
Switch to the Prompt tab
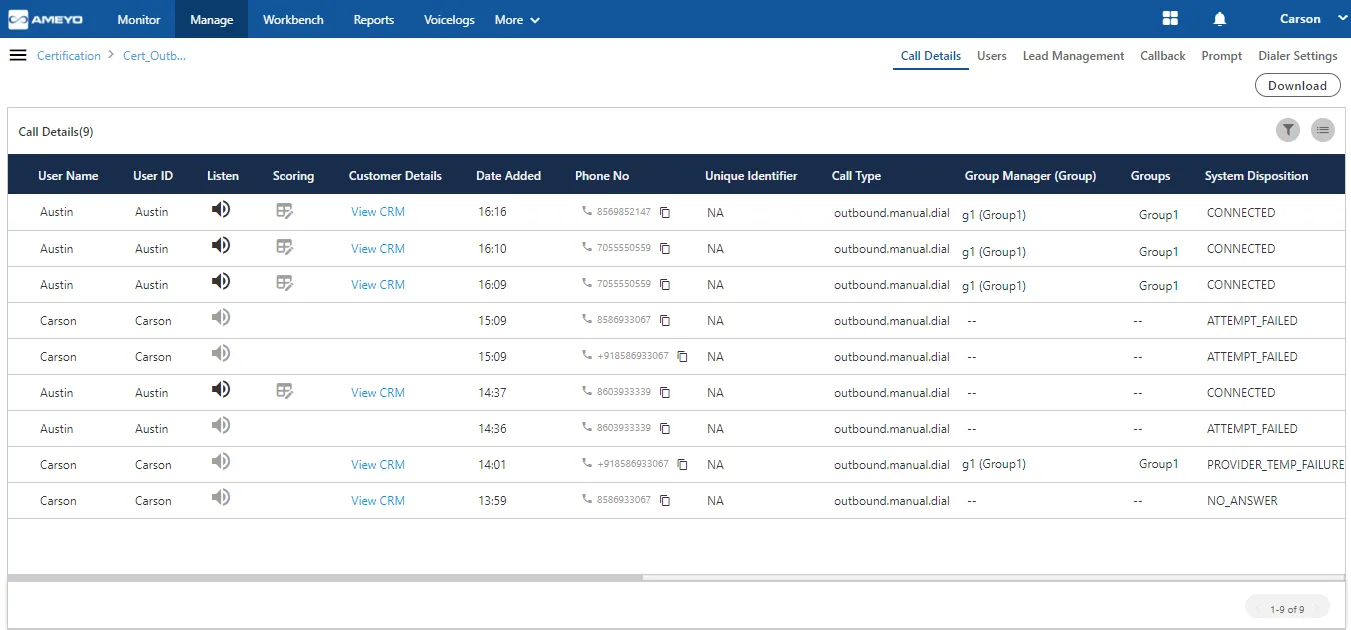pos(1222,56)
